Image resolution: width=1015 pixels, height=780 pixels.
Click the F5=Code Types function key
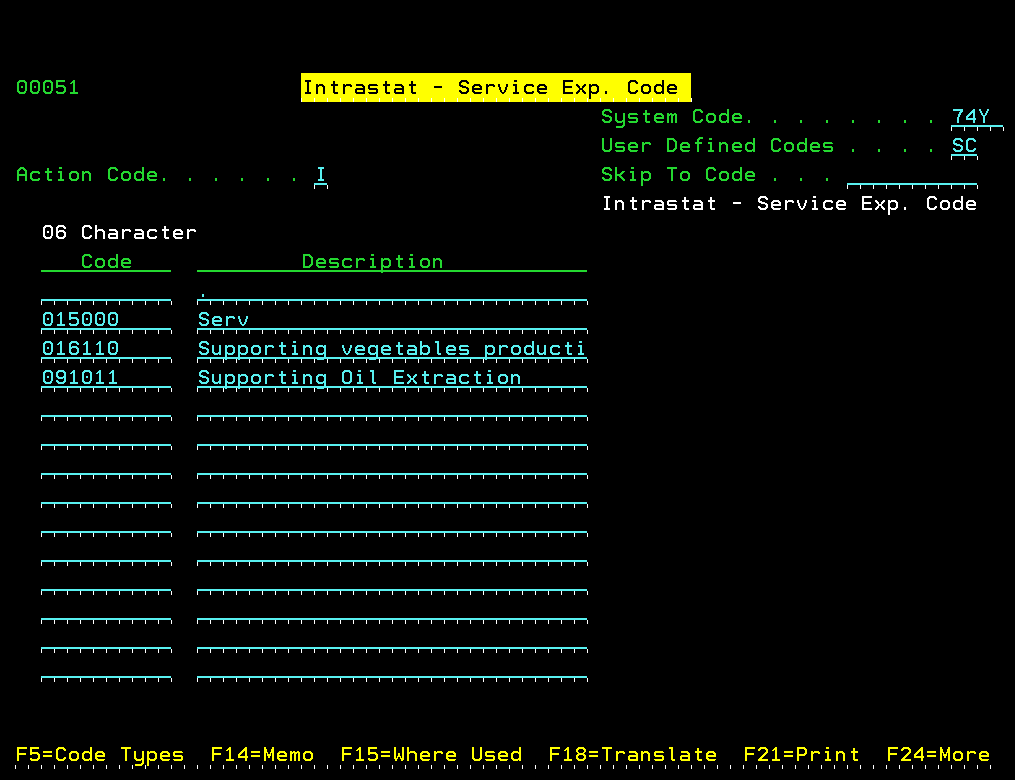[x=100, y=755]
